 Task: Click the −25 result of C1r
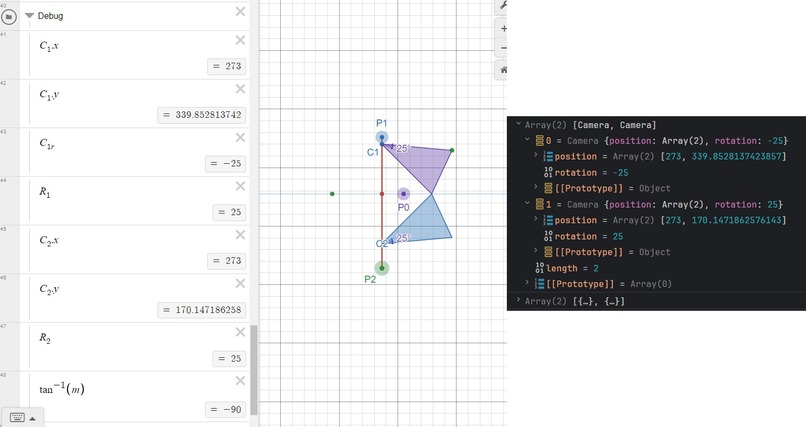[225, 163]
